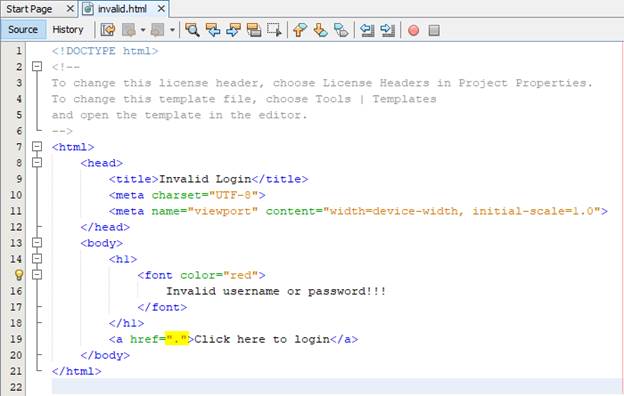Click Find Previous Occurrence icon

point(213,30)
